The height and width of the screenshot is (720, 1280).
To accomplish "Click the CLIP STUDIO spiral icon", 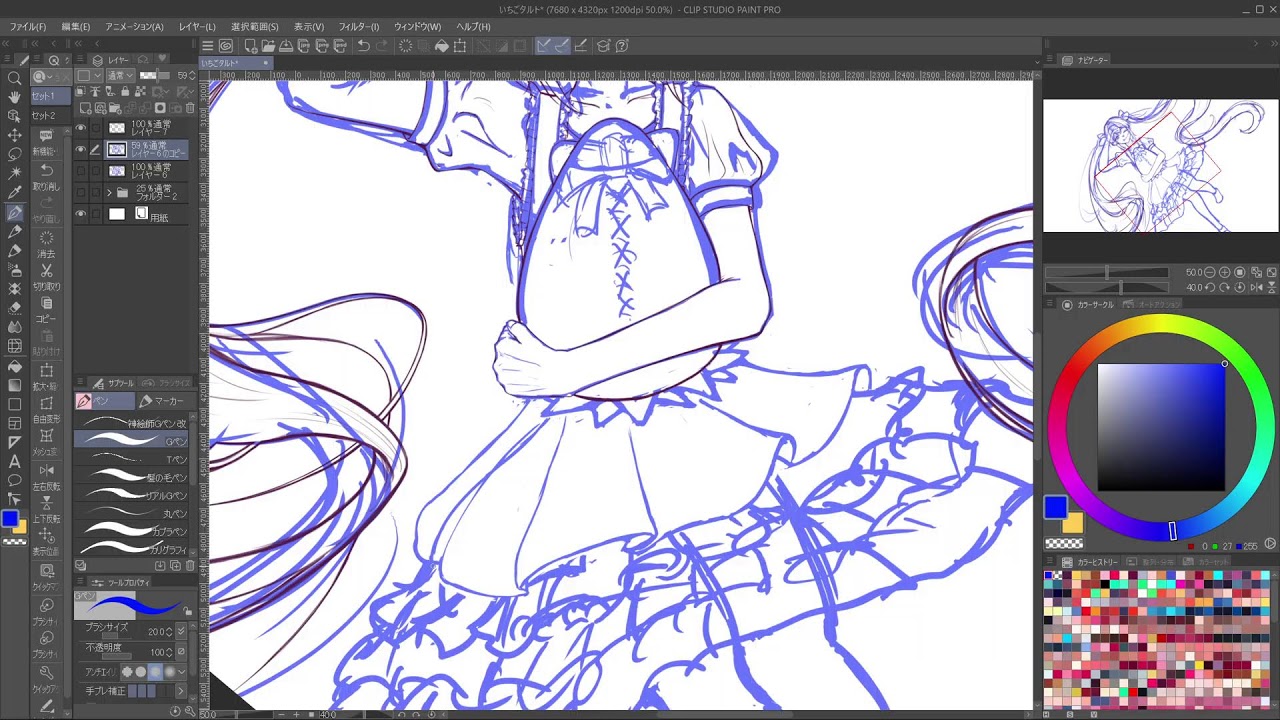I will pos(226,46).
